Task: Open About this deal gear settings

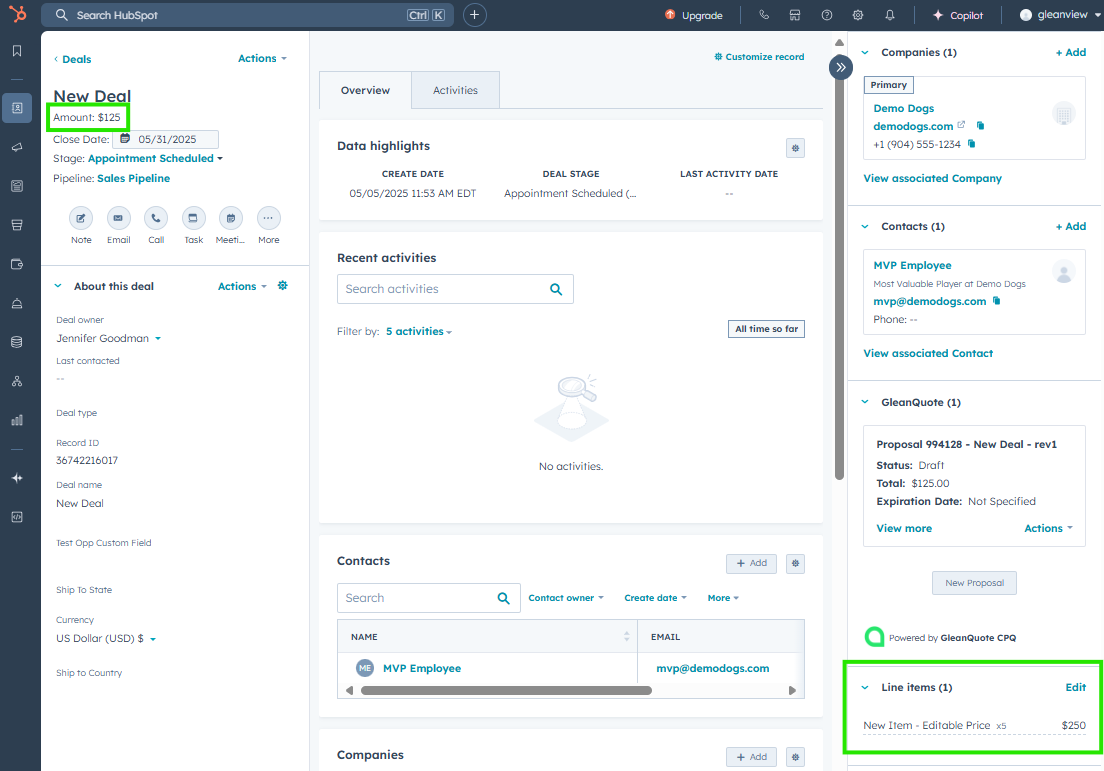Action: 282,286
